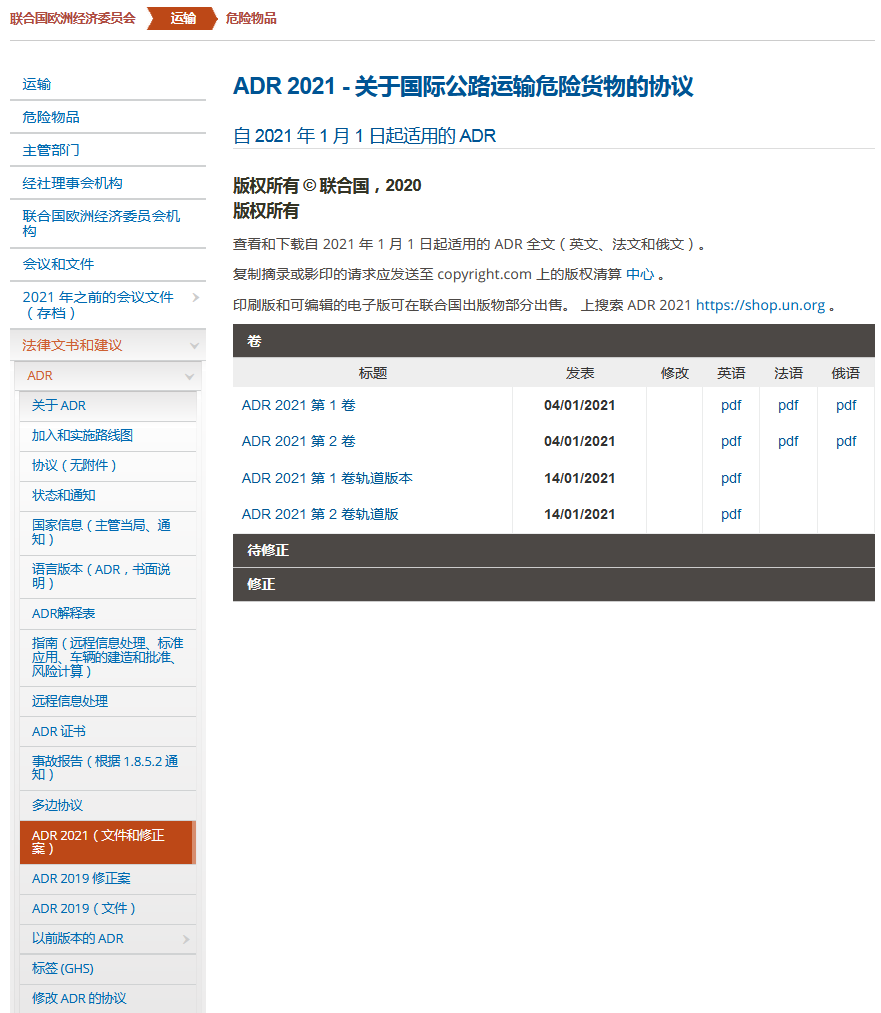Click the 英语 column header
The image size is (881, 1013).
(x=731, y=373)
